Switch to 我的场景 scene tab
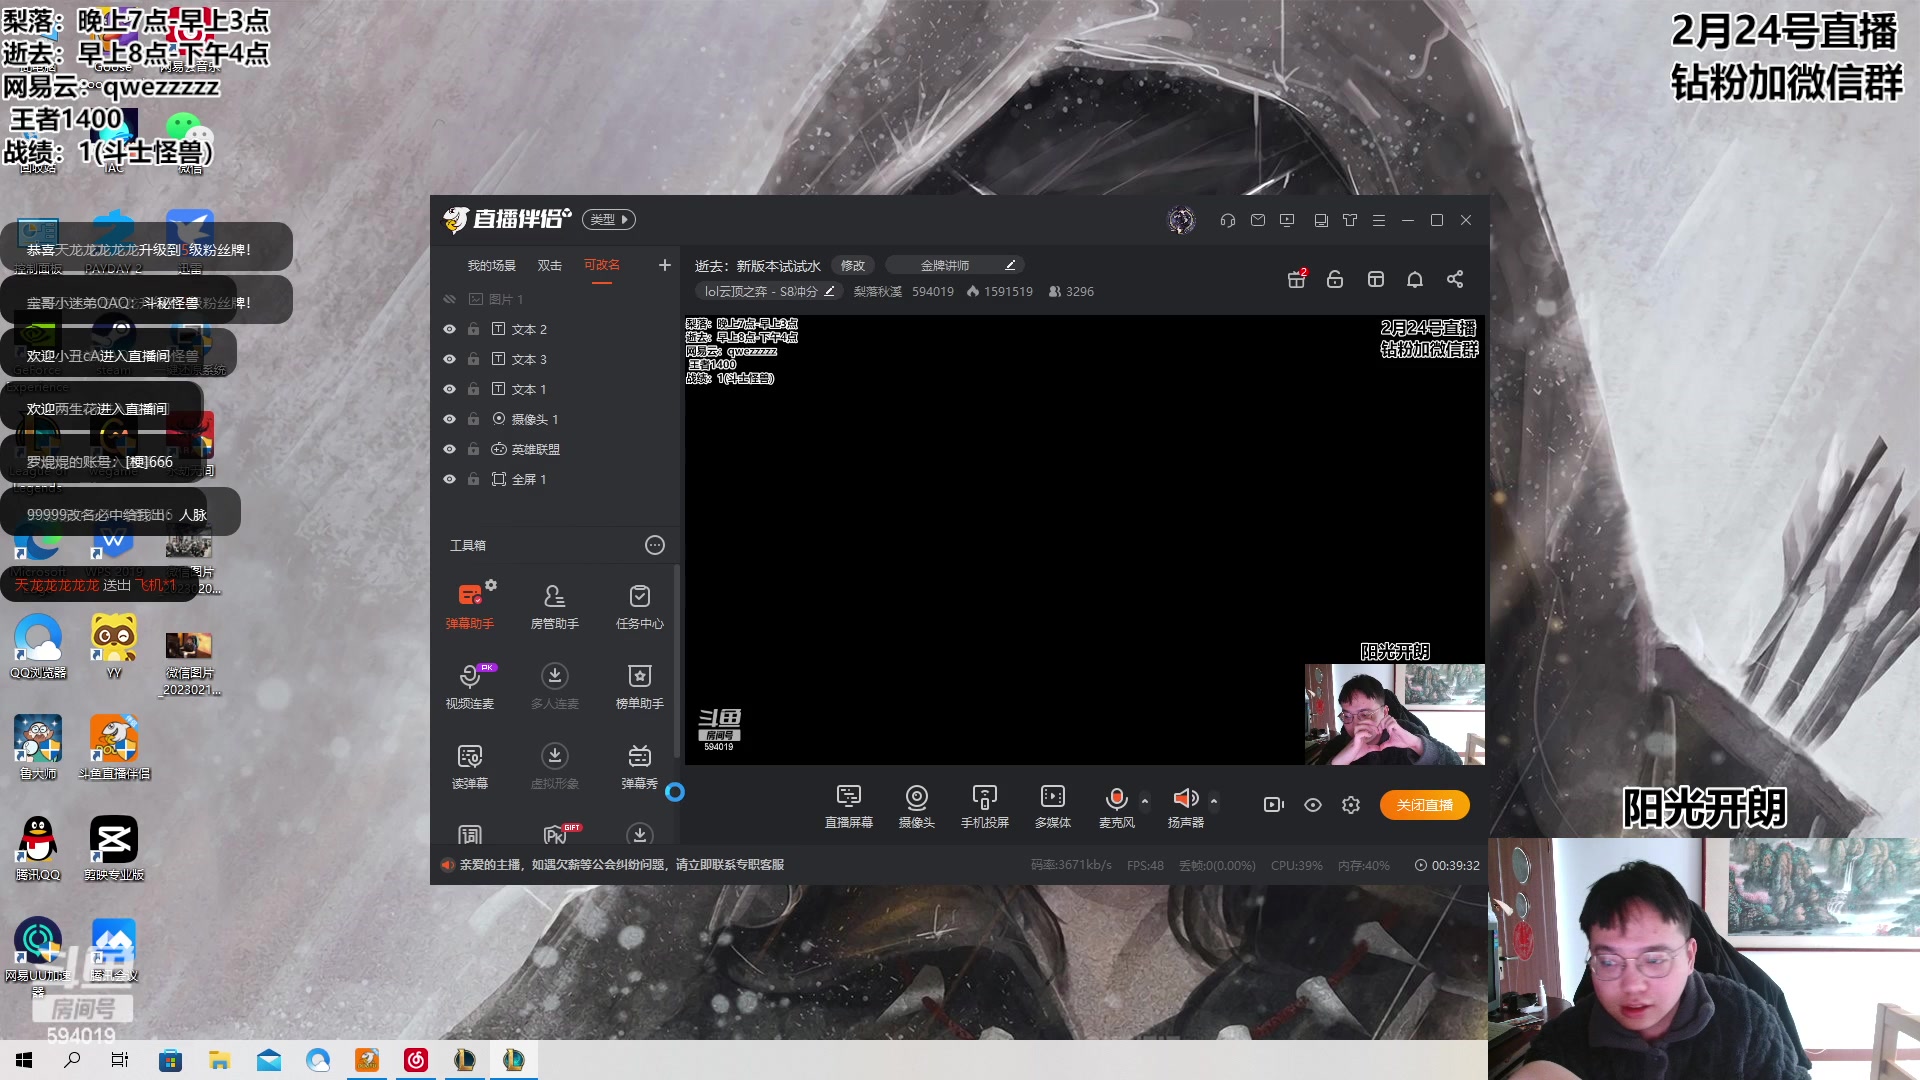Image resolution: width=1920 pixels, height=1080 pixels. point(491,265)
